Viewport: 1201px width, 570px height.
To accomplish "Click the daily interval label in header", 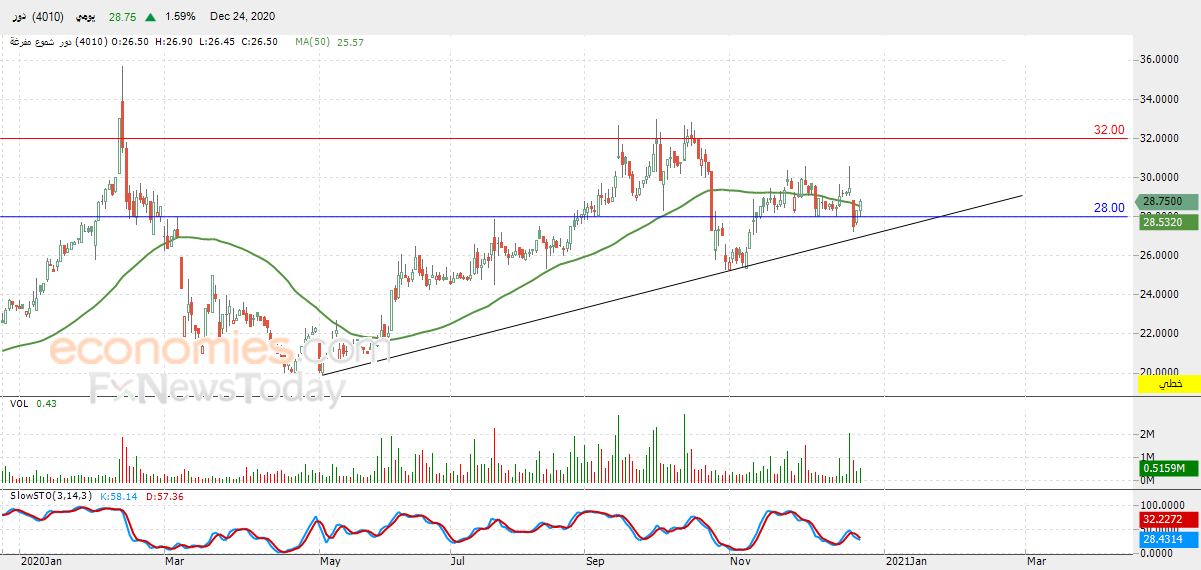I will click(88, 17).
